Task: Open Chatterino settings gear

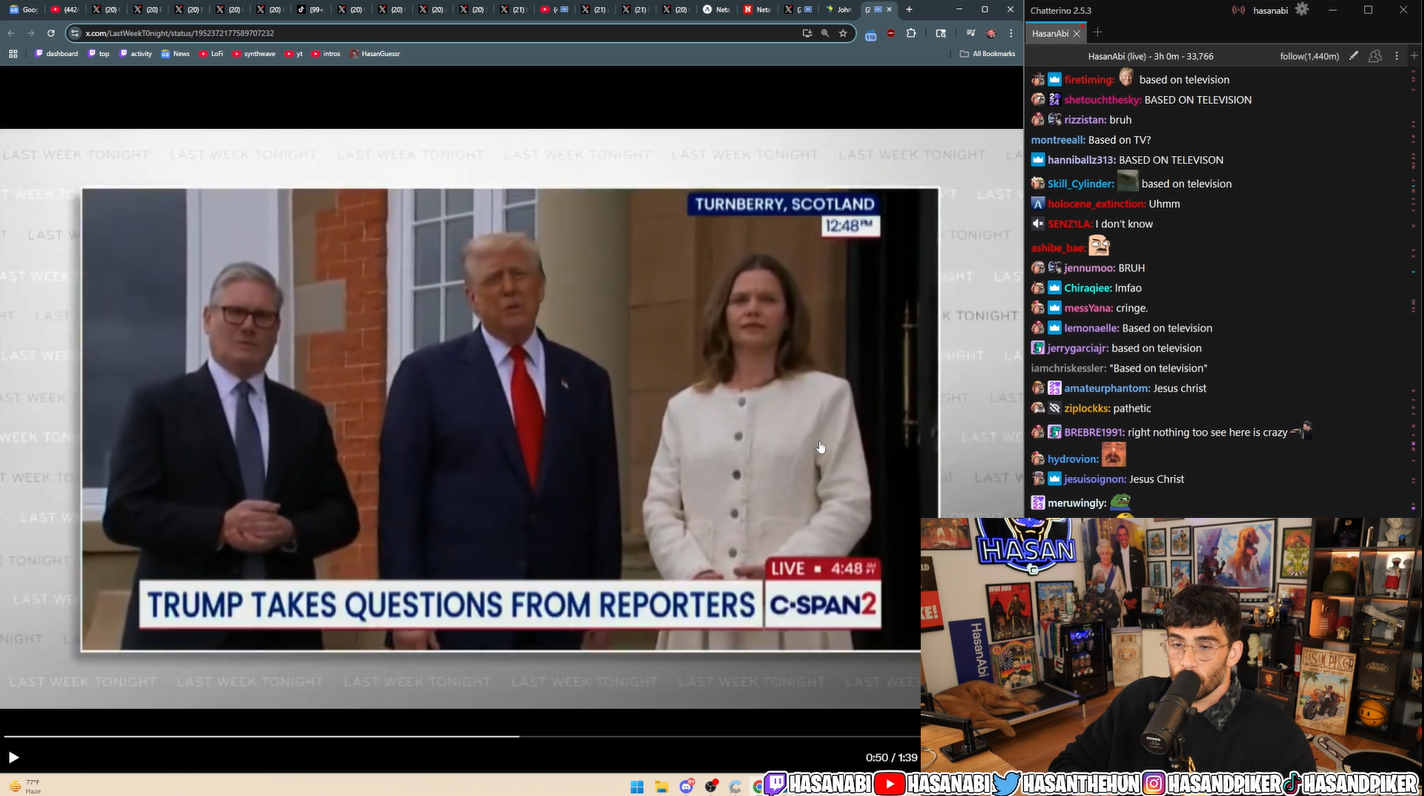Action: tap(1301, 9)
